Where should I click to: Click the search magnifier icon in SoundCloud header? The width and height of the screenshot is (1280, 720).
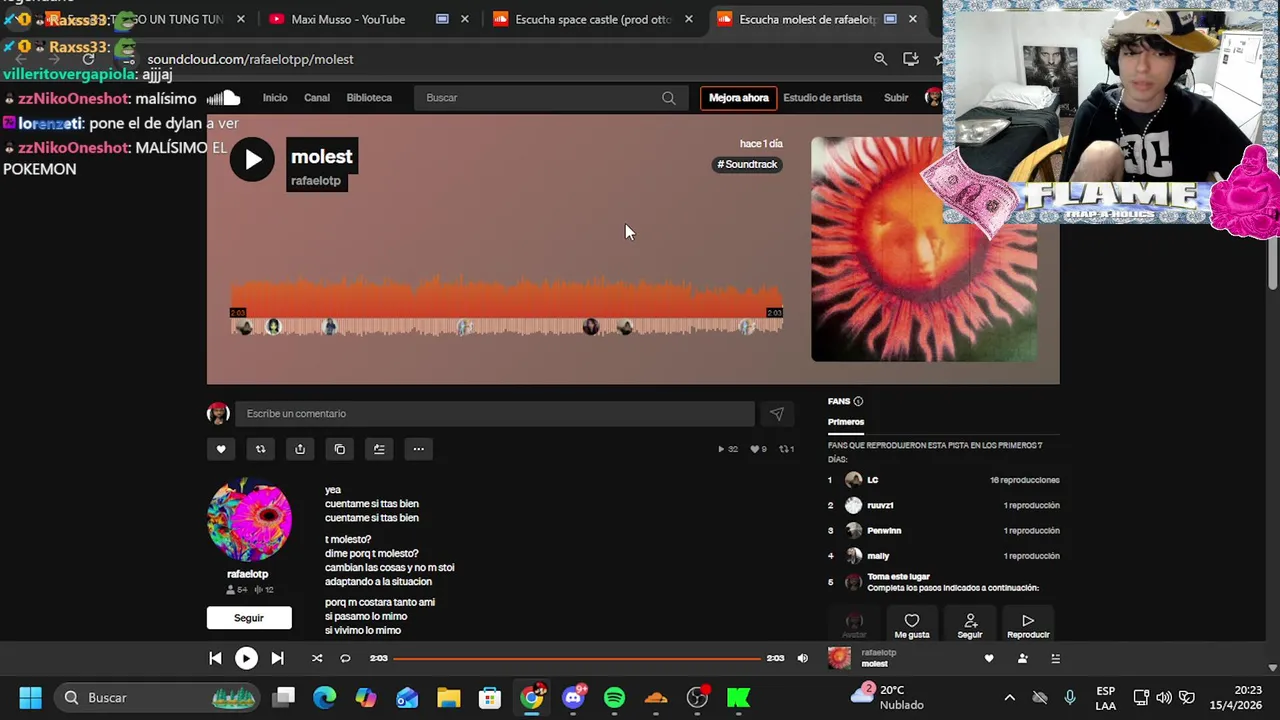point(669,98)
